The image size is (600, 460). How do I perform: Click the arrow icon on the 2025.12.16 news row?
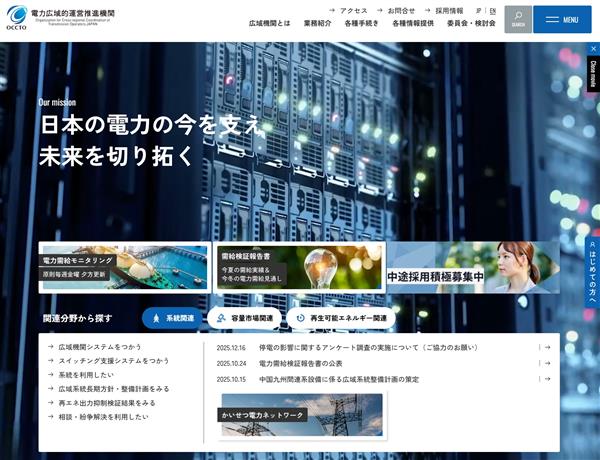(548, 347)
